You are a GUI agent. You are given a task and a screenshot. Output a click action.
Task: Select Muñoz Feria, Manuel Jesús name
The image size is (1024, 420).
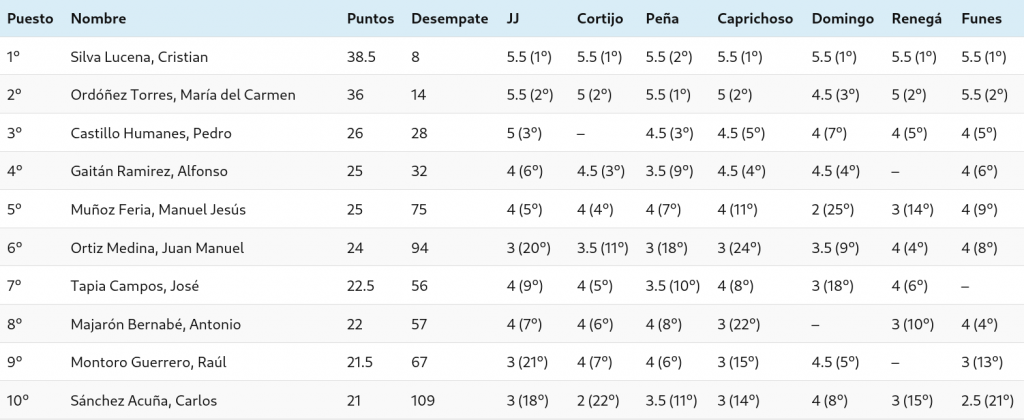(158, 210)
